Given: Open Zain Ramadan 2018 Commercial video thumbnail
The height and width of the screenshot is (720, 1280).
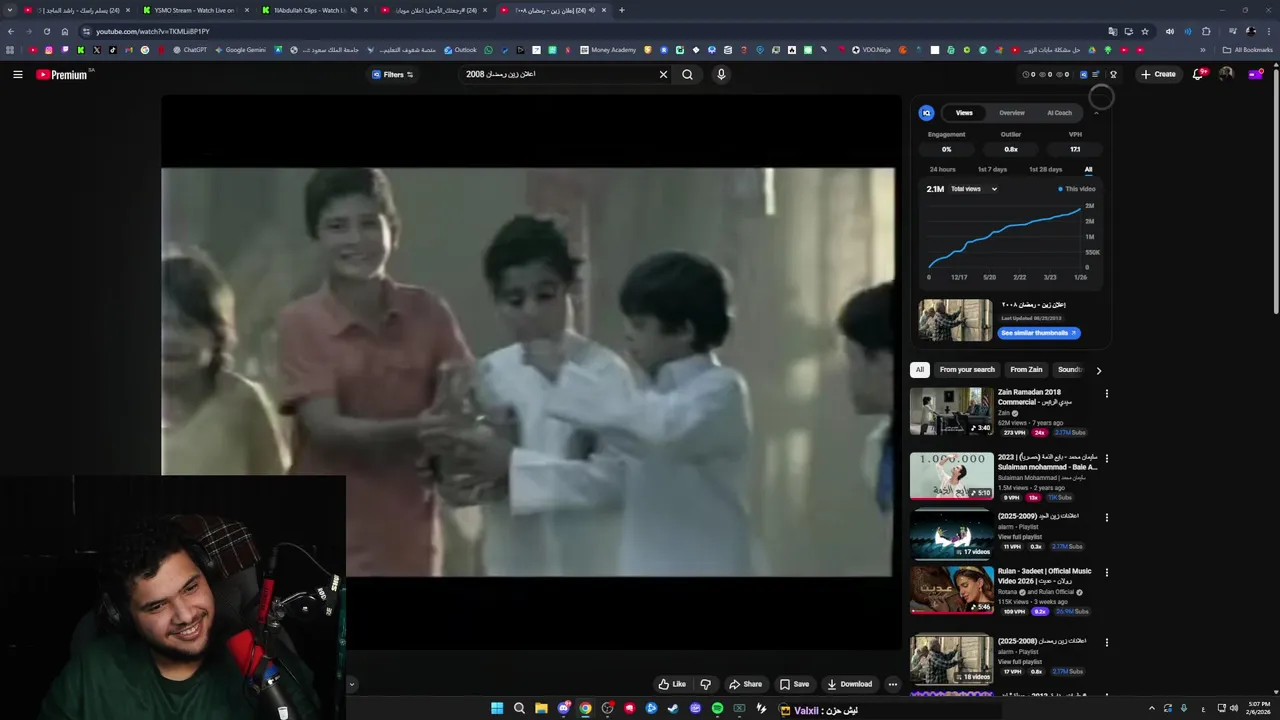Looking at the screenshot, I should point(951,411).
